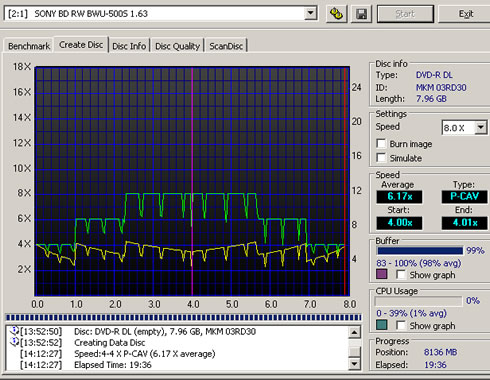This screenshot has height=380, width=490.
Task: Click the Length 7.96 GB value
Action: coord(431,99)
